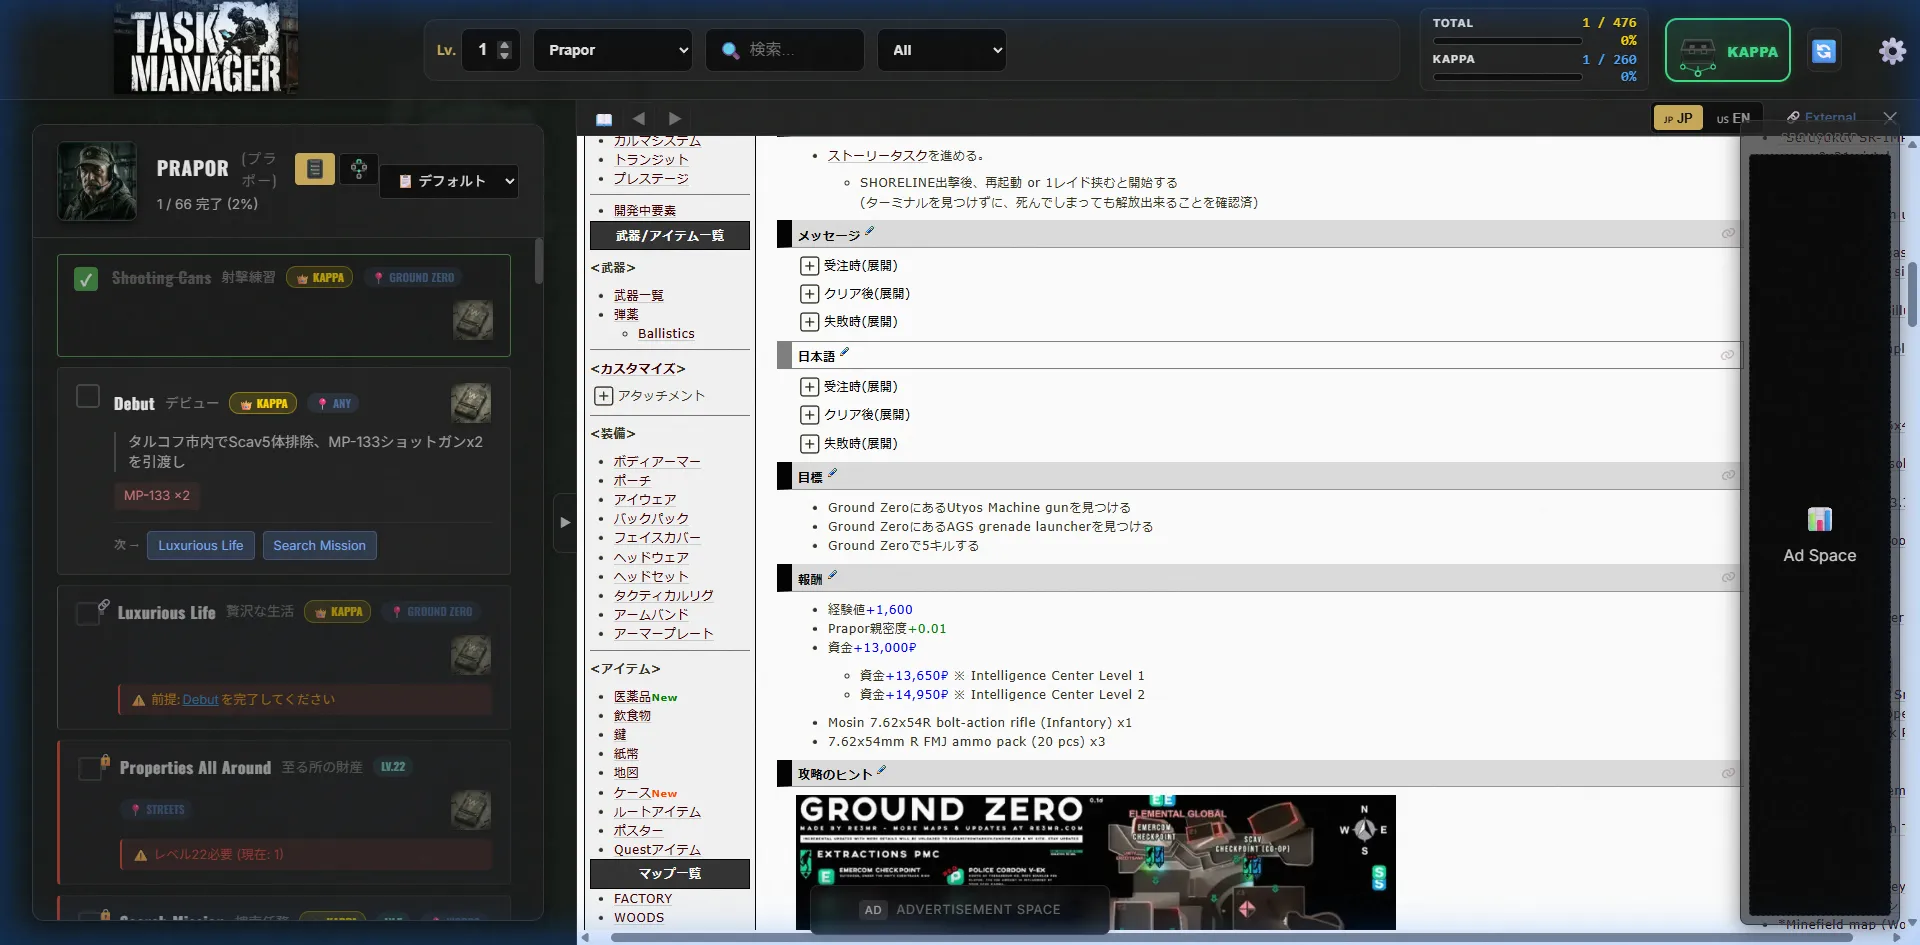Expand アタッチメント in sidebar
This screenshot has width=1920, height=945.
coord(604,396)
